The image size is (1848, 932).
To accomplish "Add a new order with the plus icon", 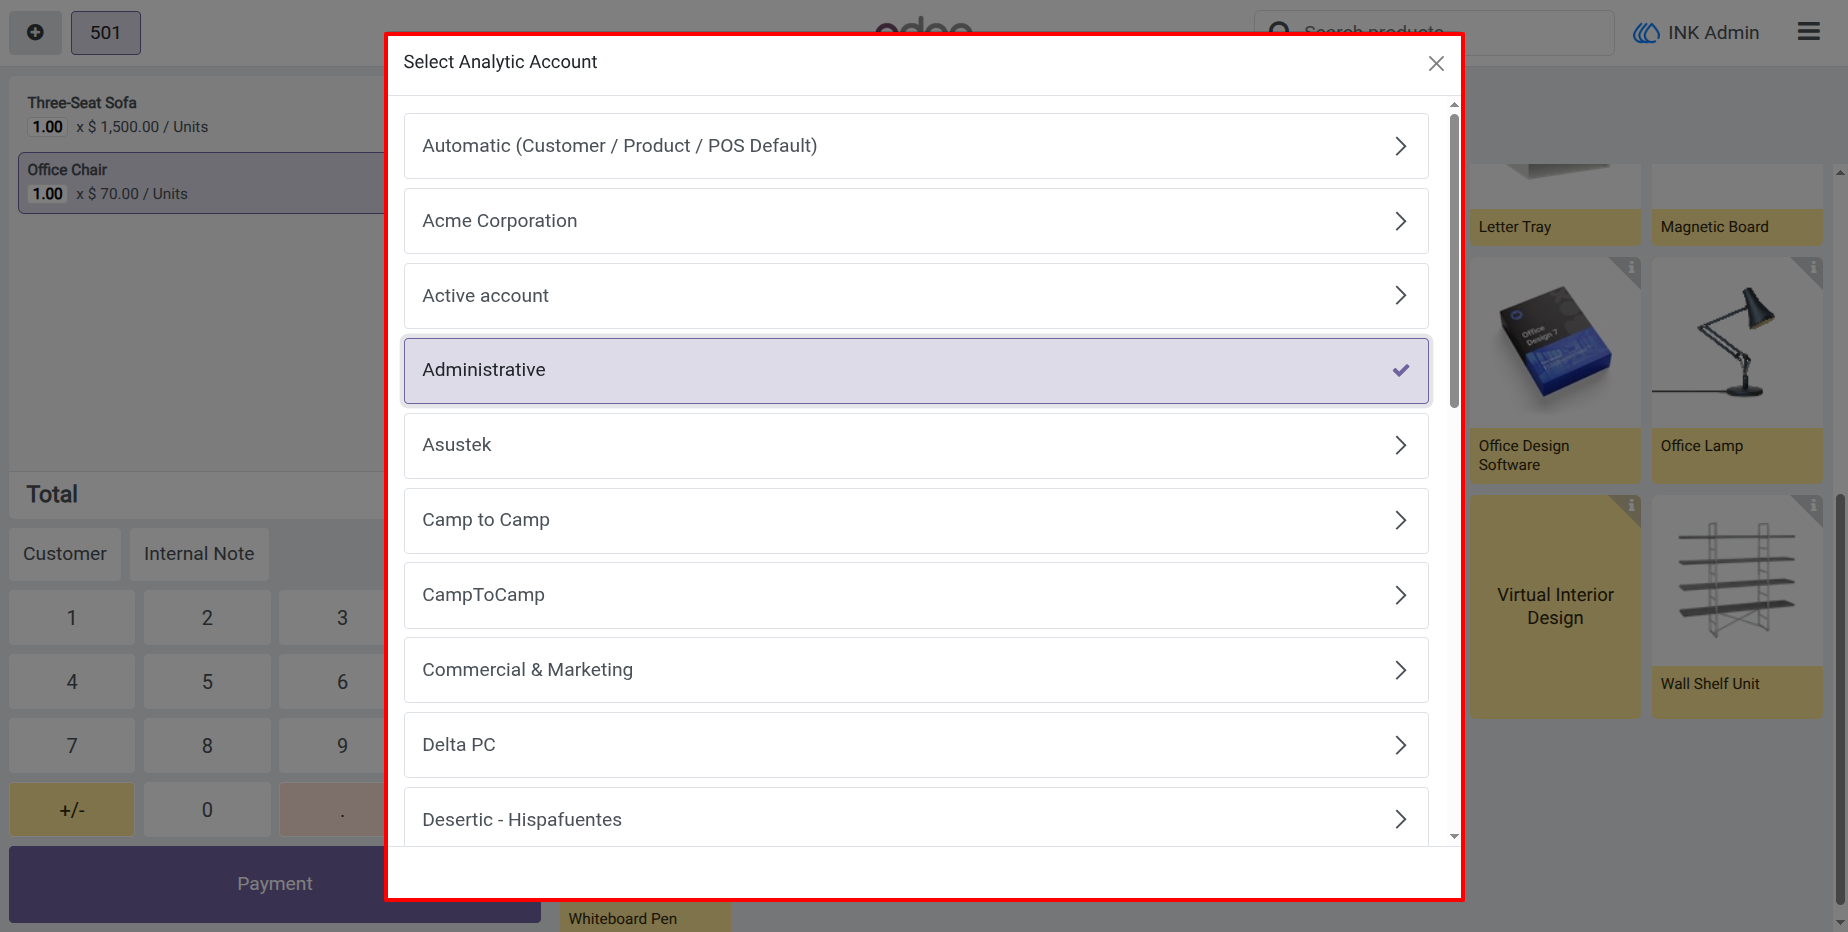I will click(35, 33).
